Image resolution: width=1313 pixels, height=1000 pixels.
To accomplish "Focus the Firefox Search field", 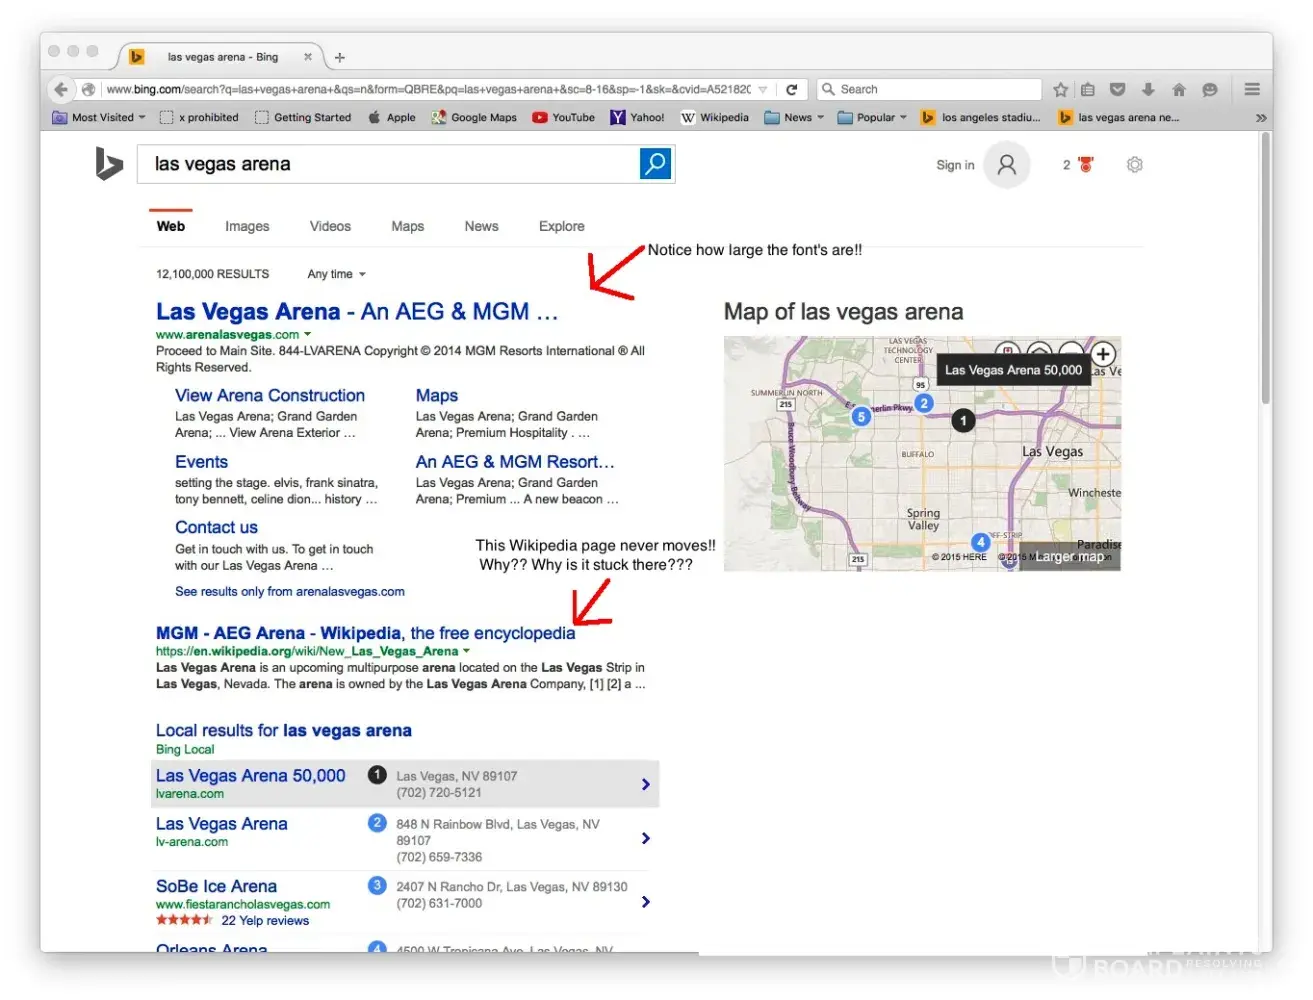I will (930, 89).
